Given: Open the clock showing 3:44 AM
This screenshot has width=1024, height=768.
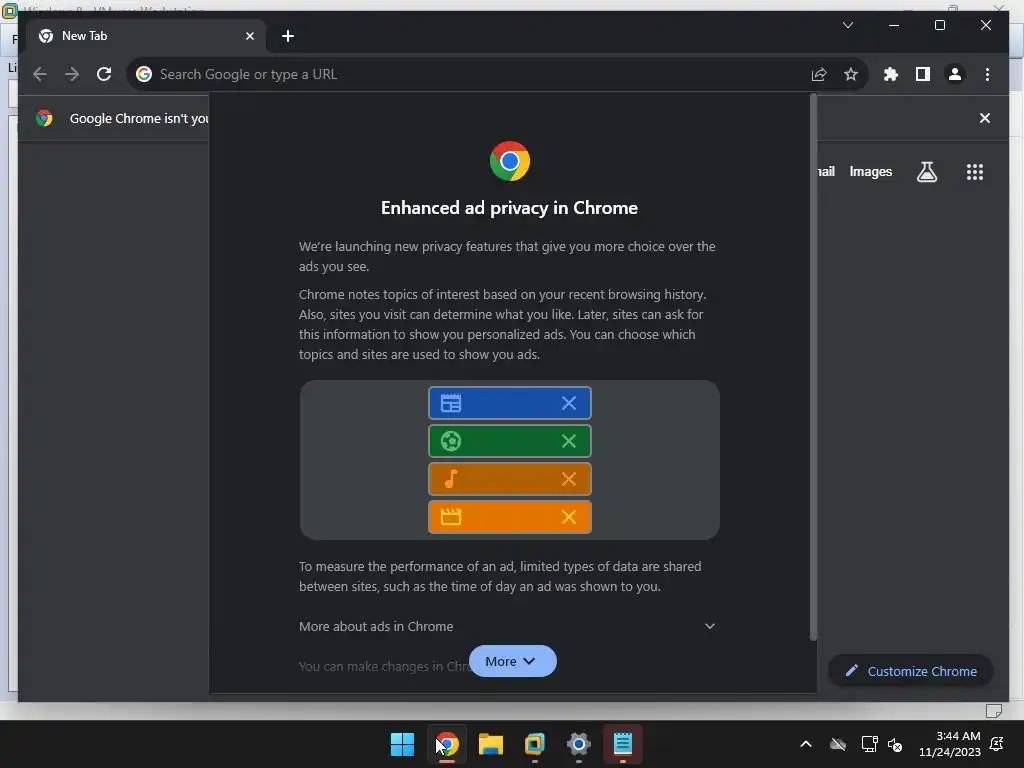Looking at the screenshot, I should coord(950,744).
